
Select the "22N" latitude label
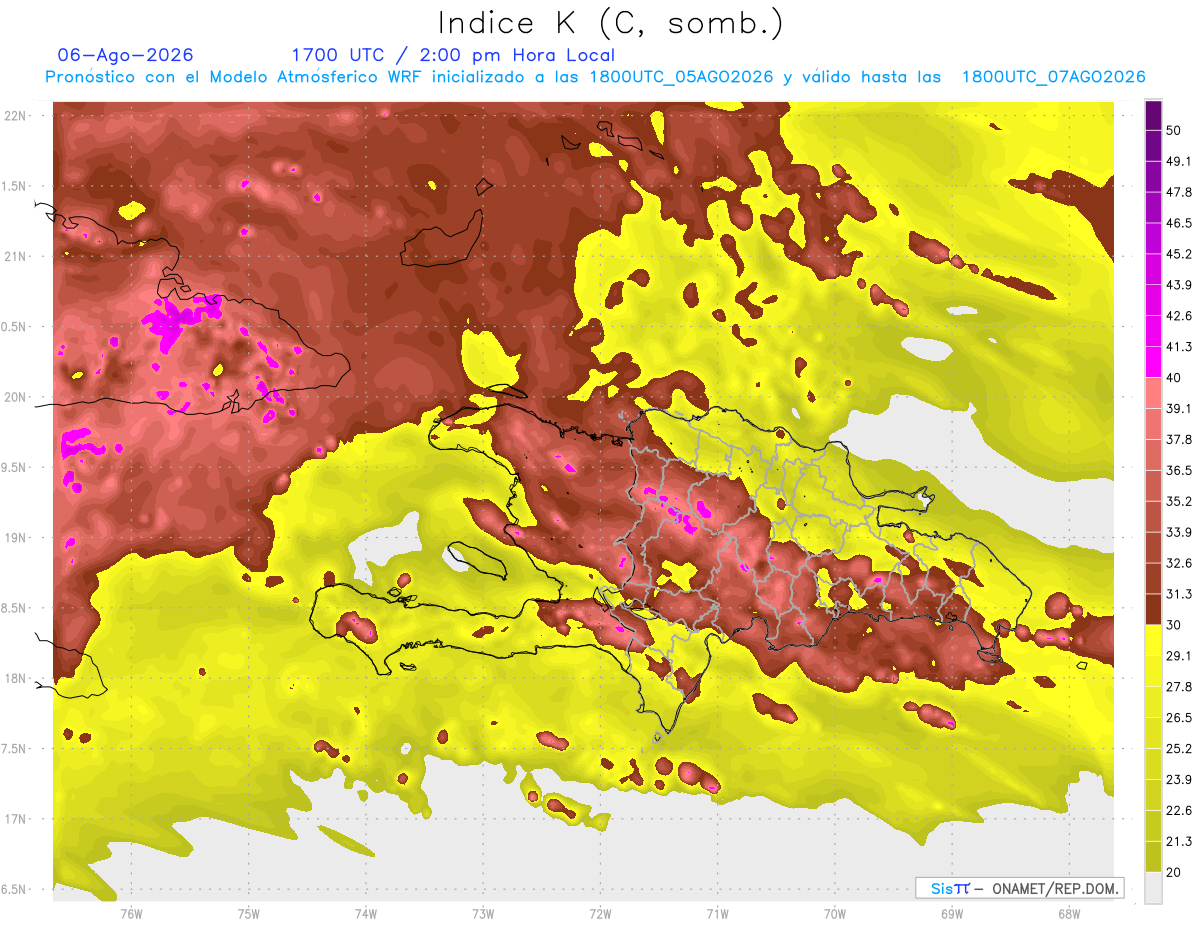pos(16,116)
